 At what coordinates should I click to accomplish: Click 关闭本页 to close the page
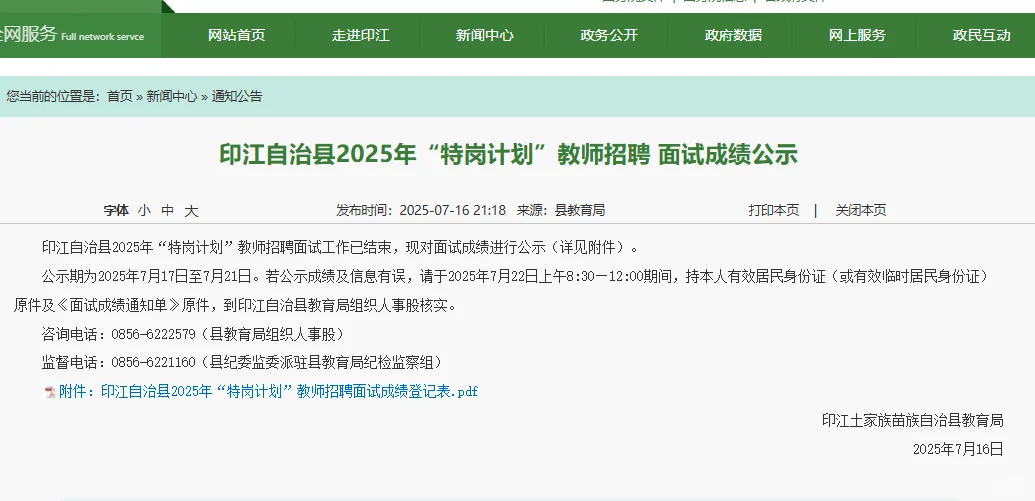tap(861, 211)
